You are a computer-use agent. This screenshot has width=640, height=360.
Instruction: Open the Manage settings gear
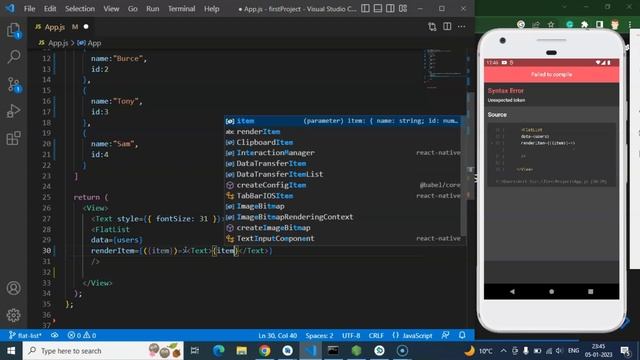(x=13, y=315)
